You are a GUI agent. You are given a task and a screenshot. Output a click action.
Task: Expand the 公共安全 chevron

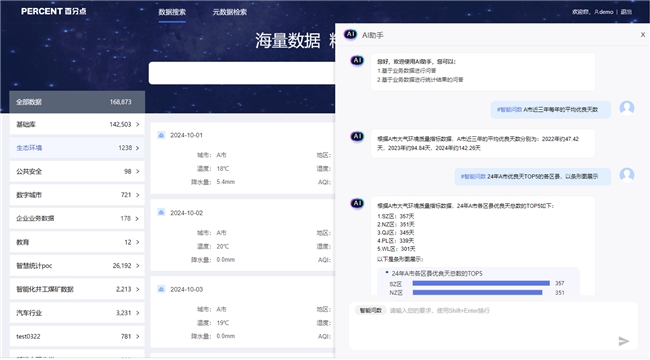pos(138,171)
